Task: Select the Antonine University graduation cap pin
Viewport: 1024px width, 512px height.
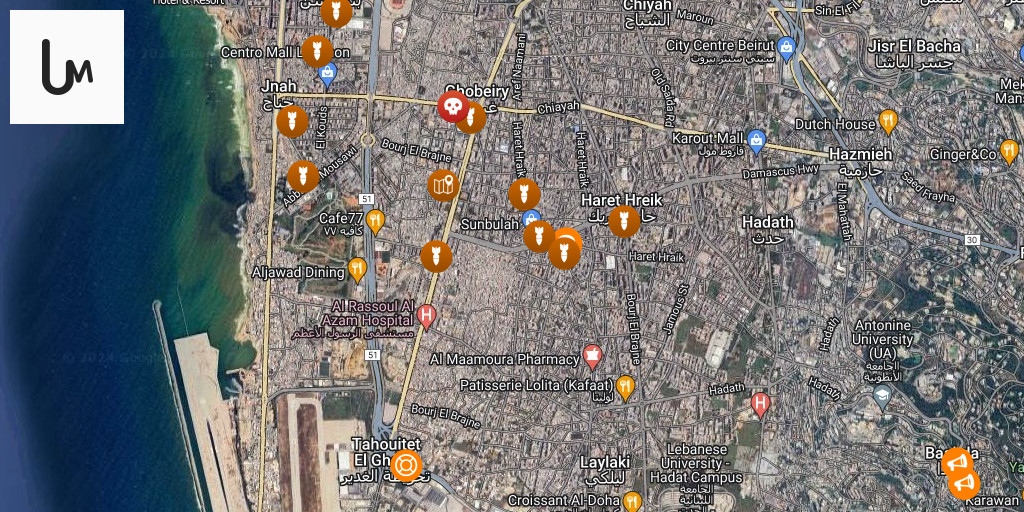Action: coord(882,396)
